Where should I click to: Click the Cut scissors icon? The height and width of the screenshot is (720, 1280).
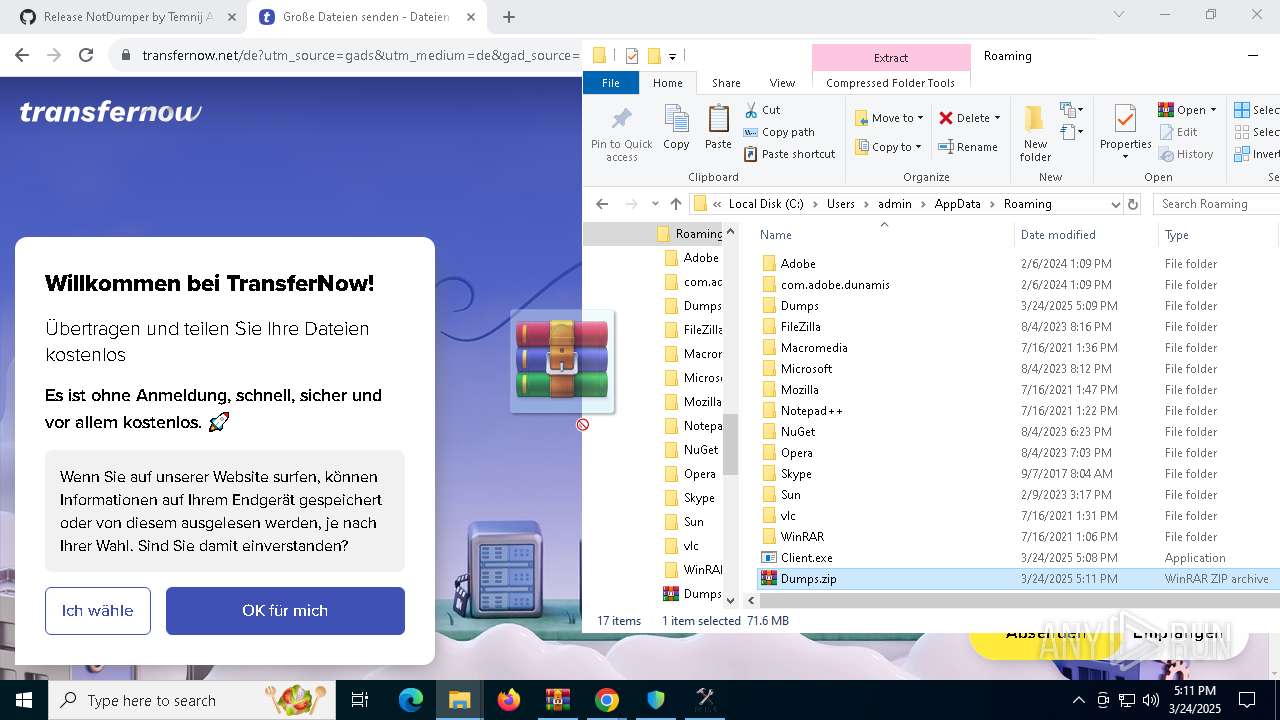[751, 110]
